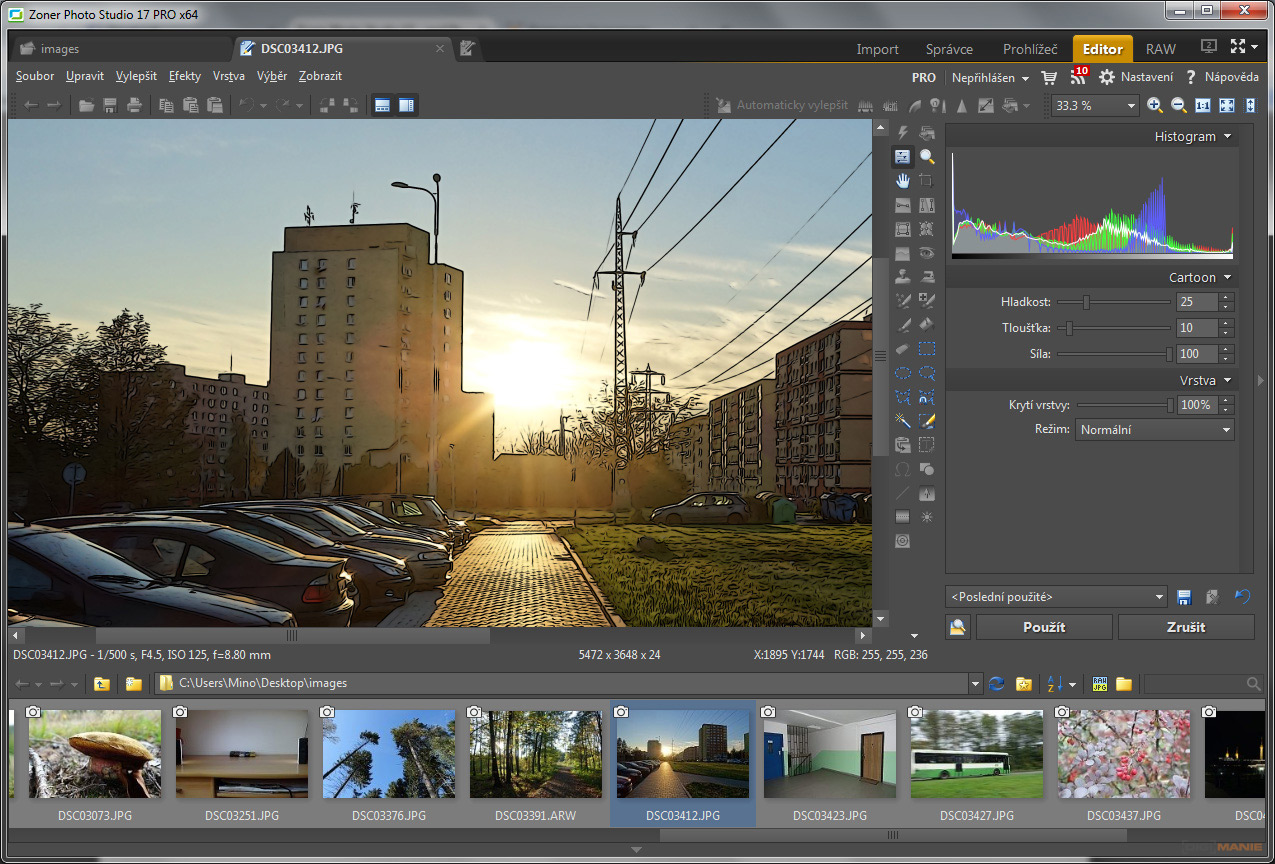Select the DSC03427.JPG bus thumbnail
Screen dimensions: 1275x864
(x=977, y=754)
